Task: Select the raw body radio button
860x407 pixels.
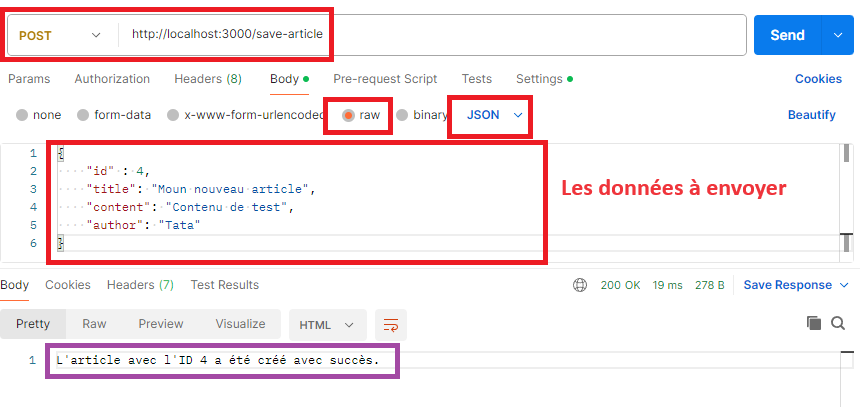Action: pos(348,115)
